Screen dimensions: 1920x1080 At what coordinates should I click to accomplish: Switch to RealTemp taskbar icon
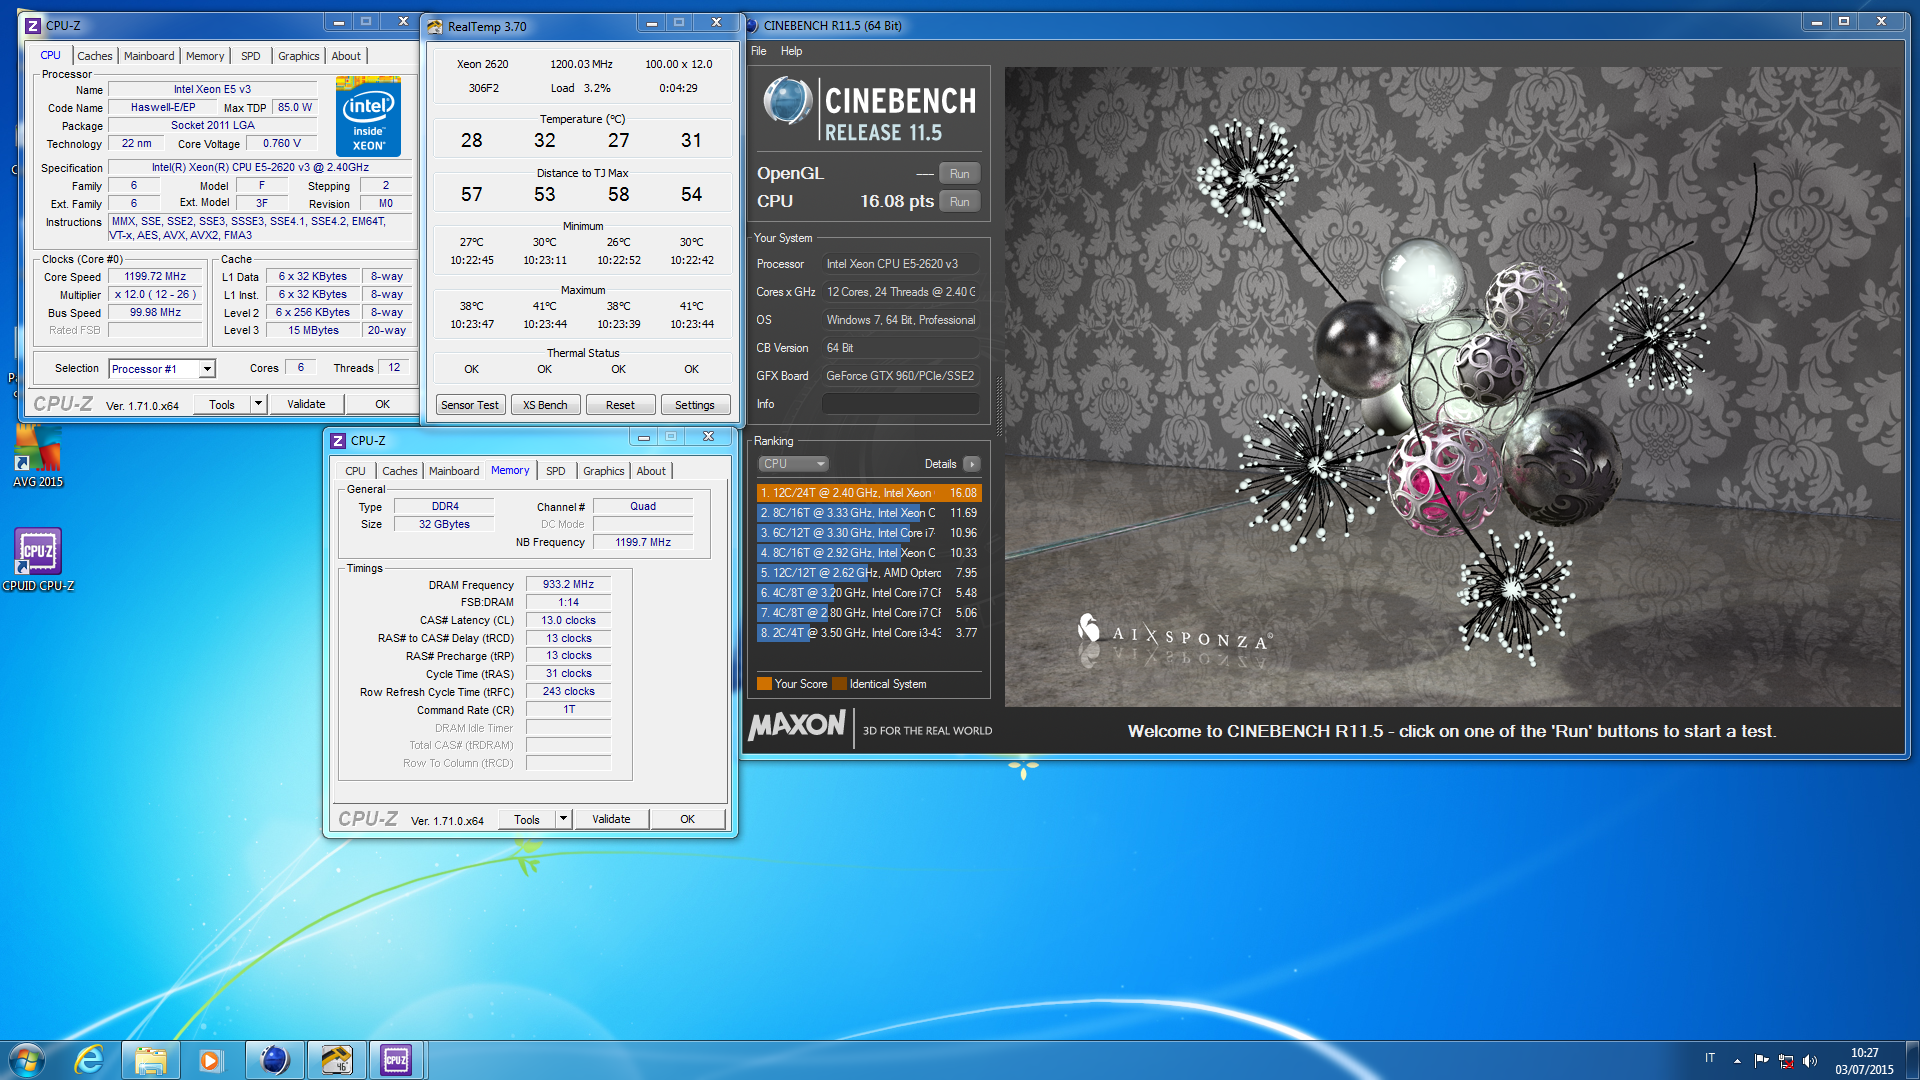click(x=335, y=1060)
